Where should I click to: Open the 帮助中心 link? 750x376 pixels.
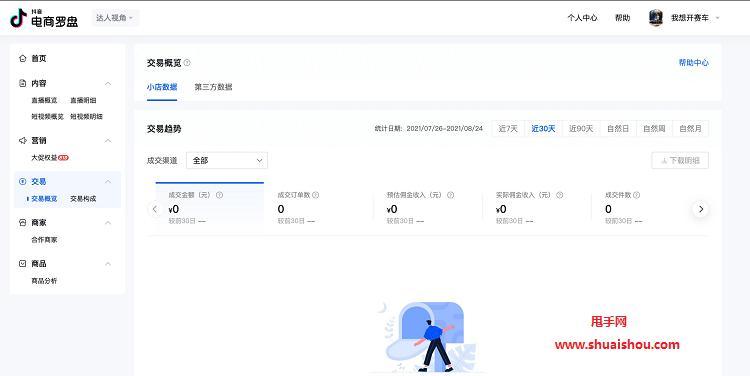tap(694, 63)
